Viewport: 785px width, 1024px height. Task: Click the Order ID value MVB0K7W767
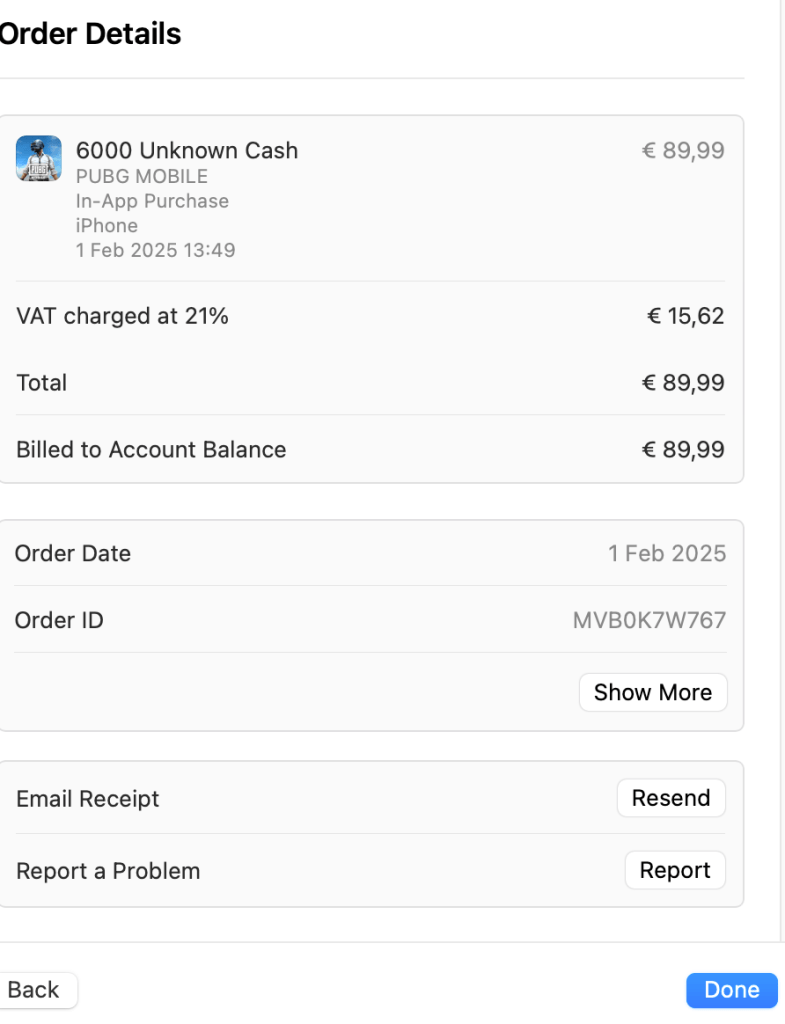(x=649, y=620)
